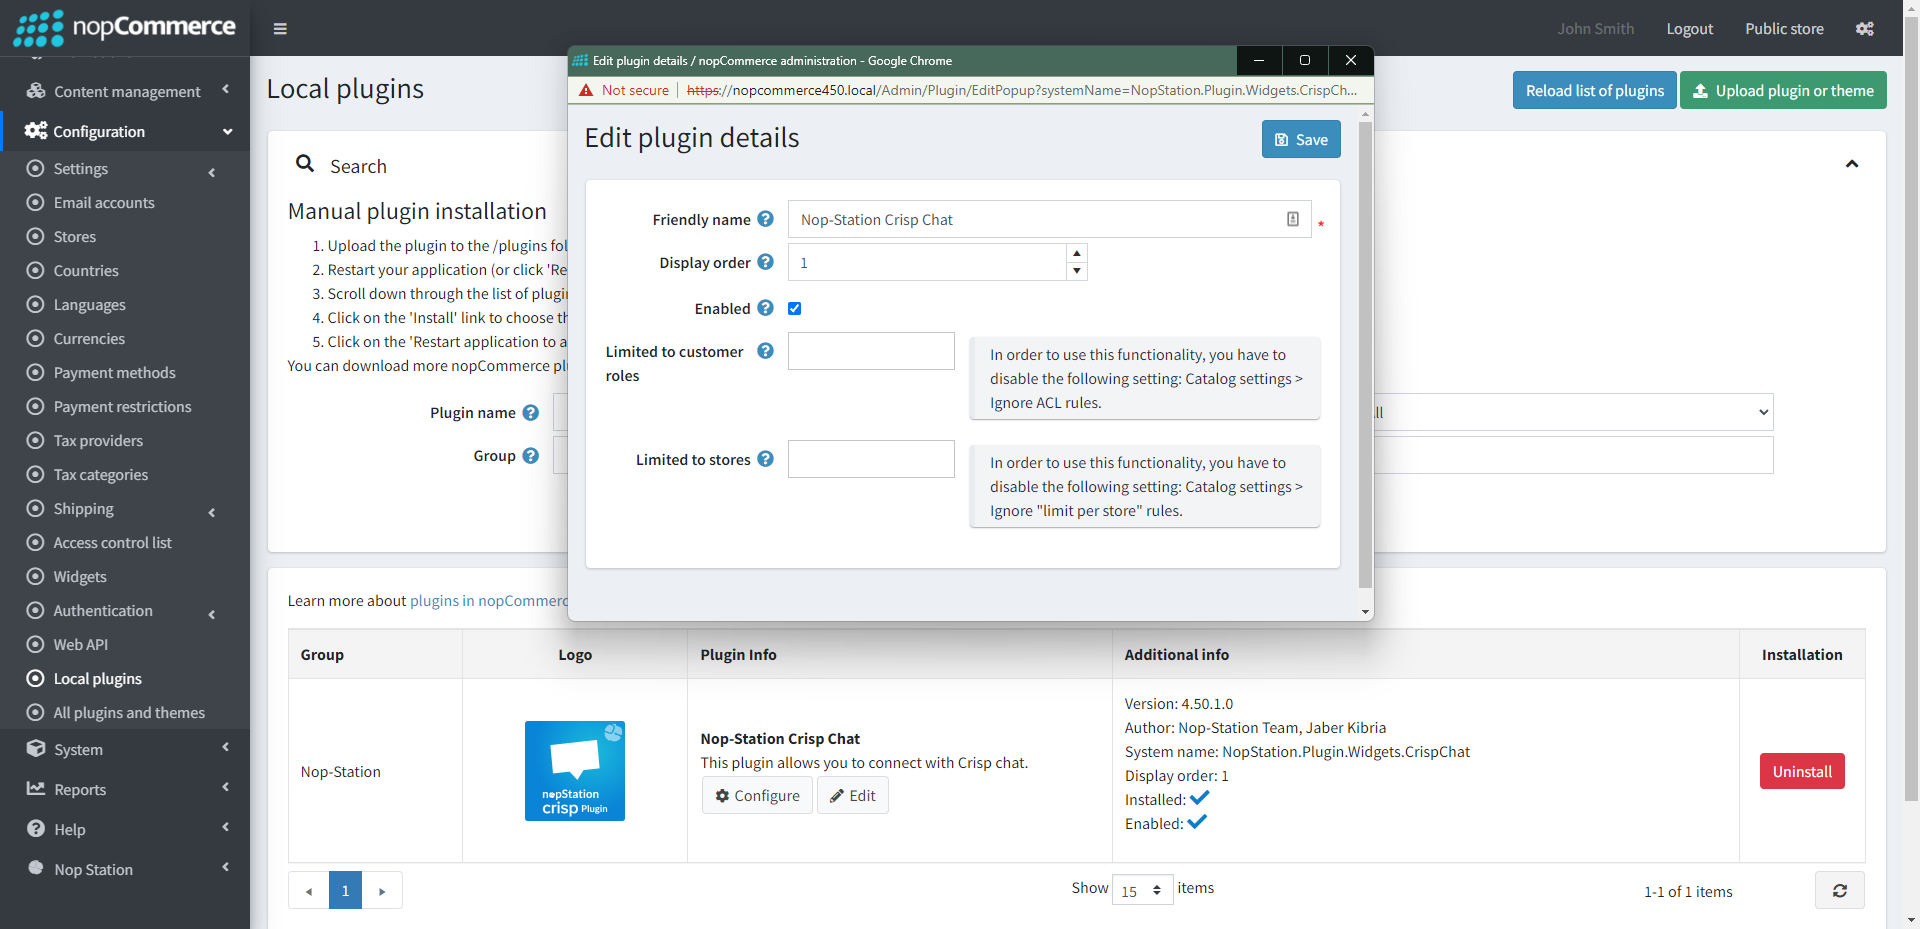Open Widgets menu item

[x=80, y=576]
